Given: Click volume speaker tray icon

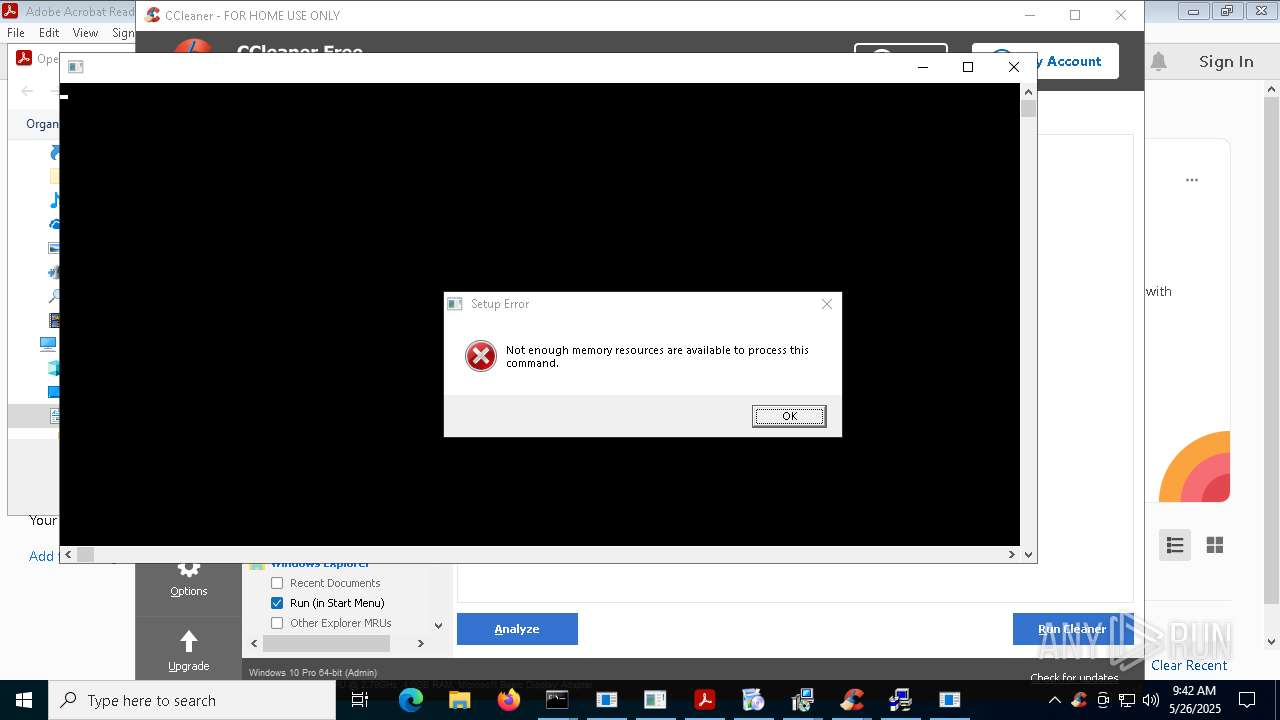Looking at the screenshot, I should 1151,700.
